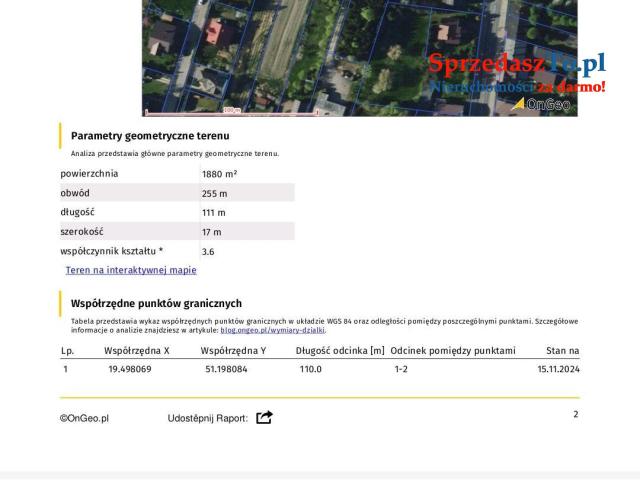The width and height of the screenshot is (640, 480).
Task: Click the 'Współrzędna Y' column header
Action: point(233,351)
